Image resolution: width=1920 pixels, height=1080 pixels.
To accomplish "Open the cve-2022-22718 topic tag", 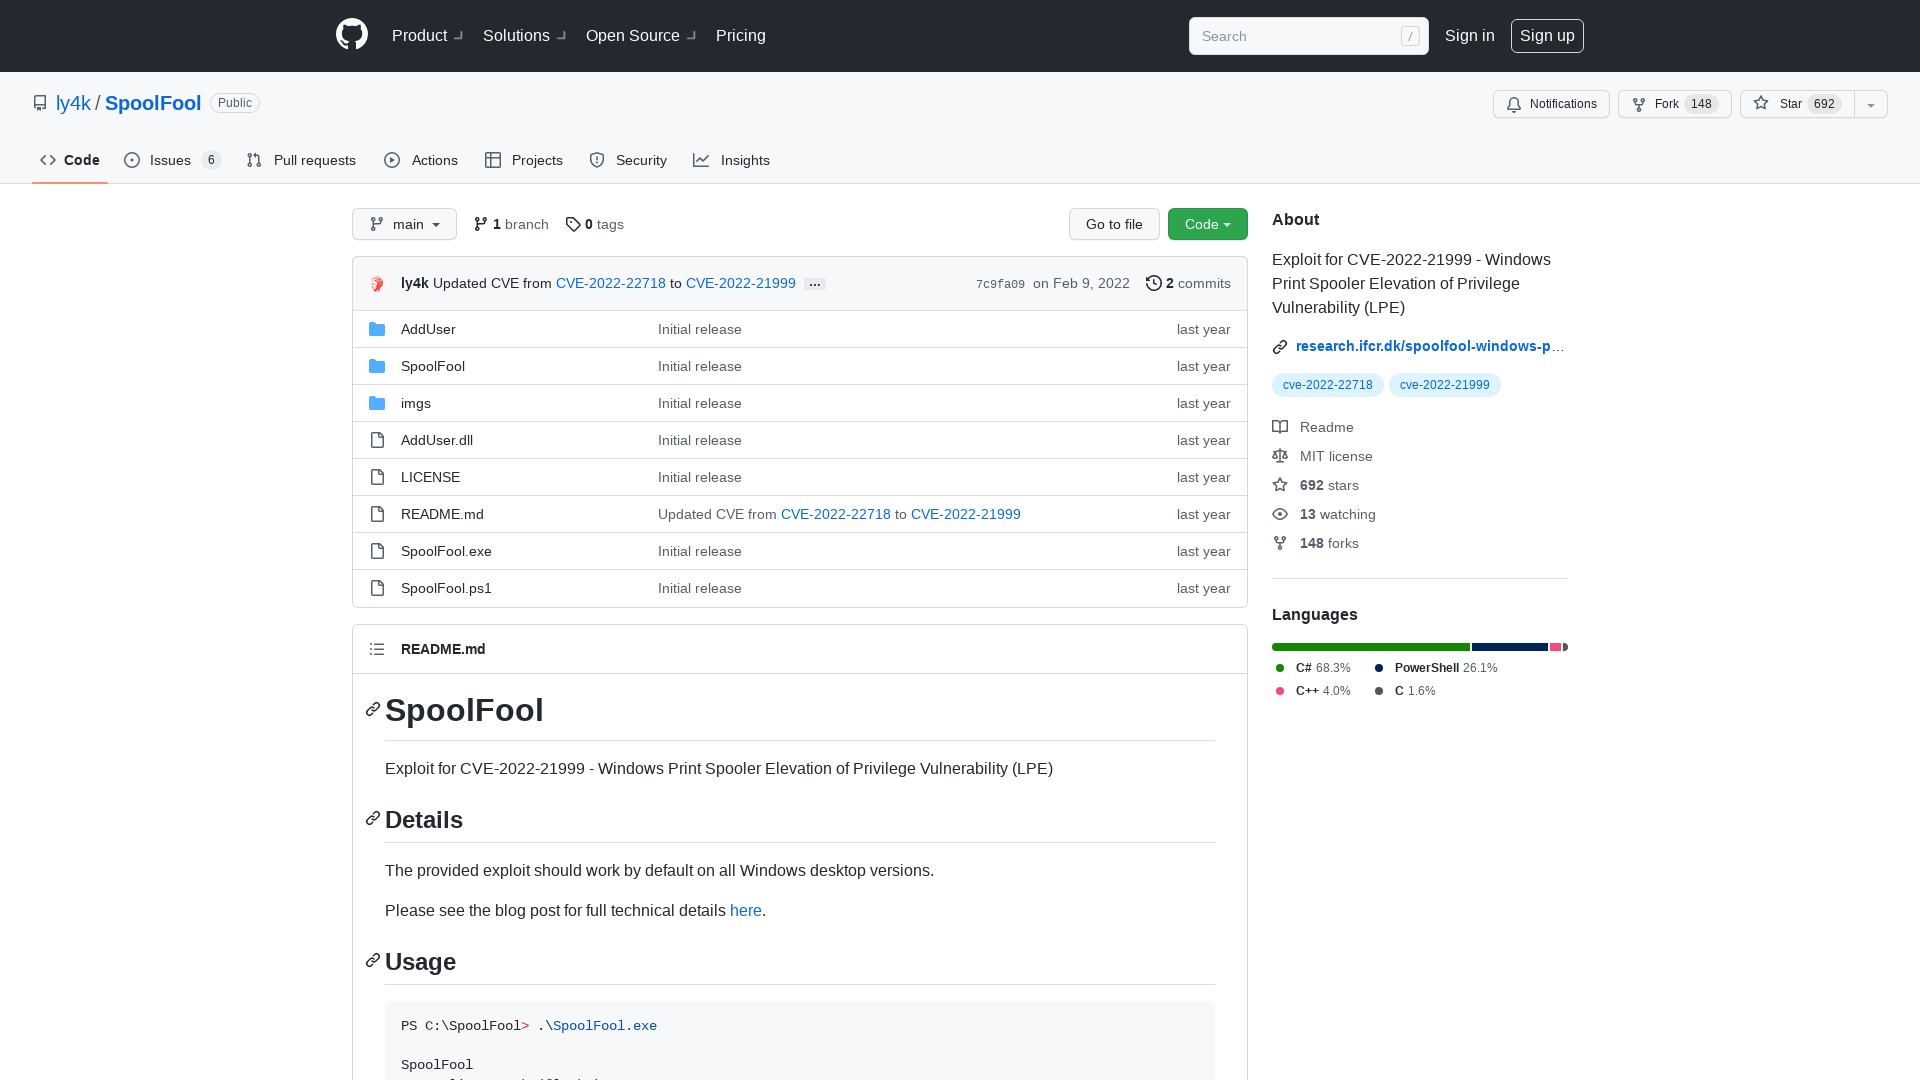I will 1328,385.
